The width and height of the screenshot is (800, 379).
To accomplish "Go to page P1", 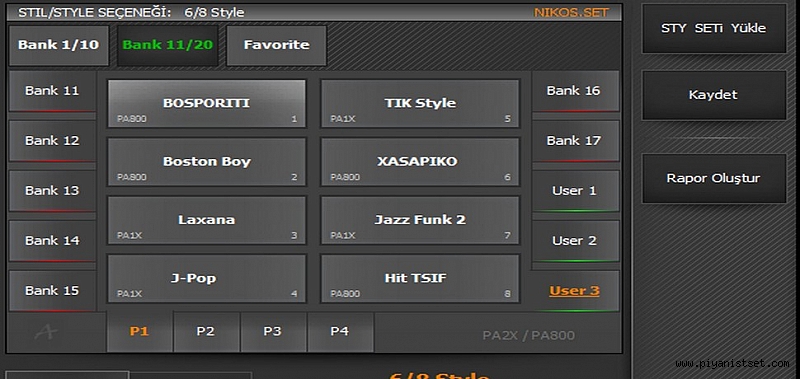I will [x=139, y=332].
